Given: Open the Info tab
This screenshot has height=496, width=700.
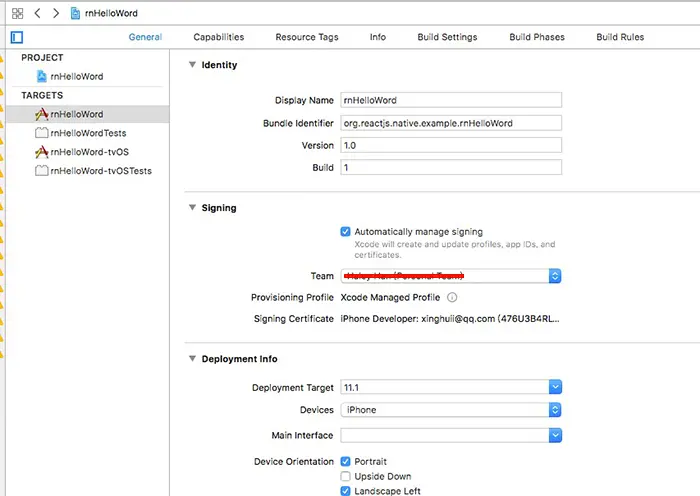Looking at the screenshot, I should 378,37.
